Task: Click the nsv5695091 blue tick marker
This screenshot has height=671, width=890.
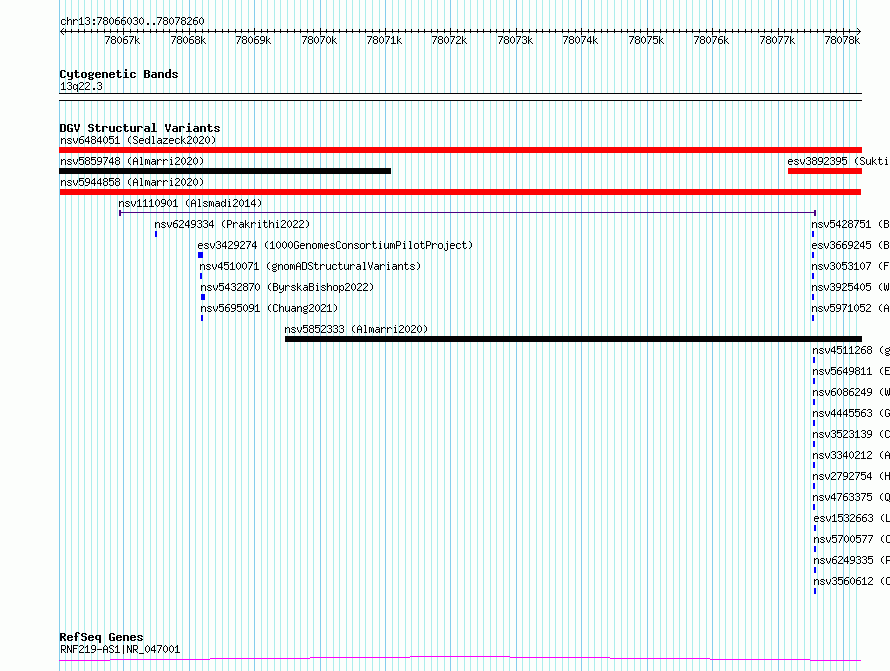Action: pyautogui.click(x=202, y=318)
